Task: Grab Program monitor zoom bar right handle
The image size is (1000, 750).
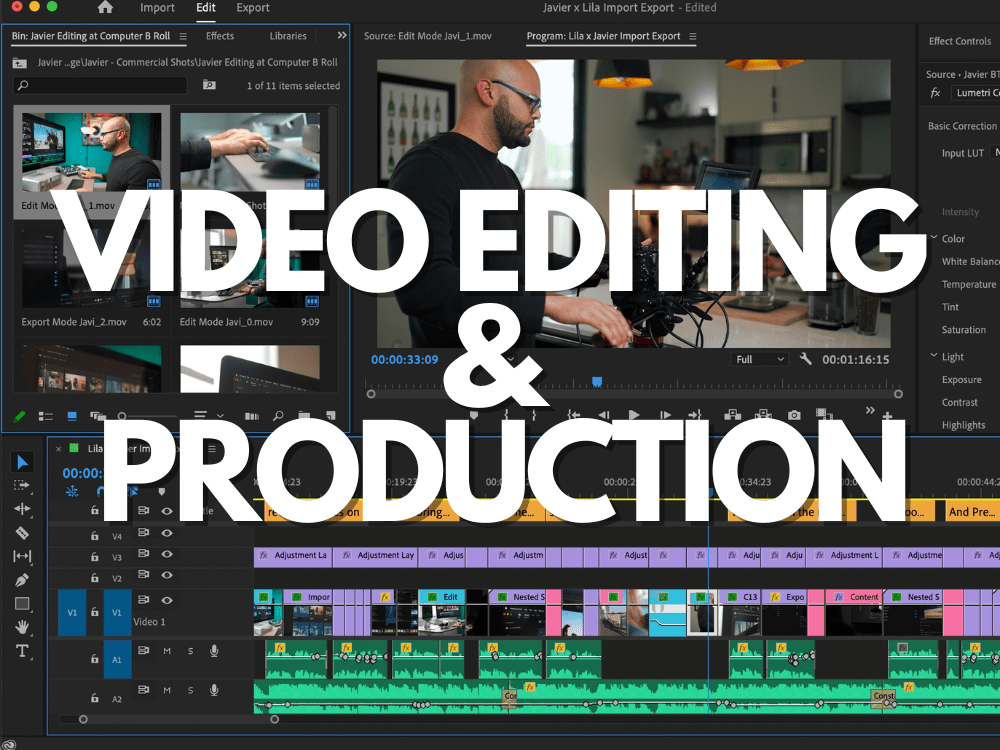Action: click(898, 394)
